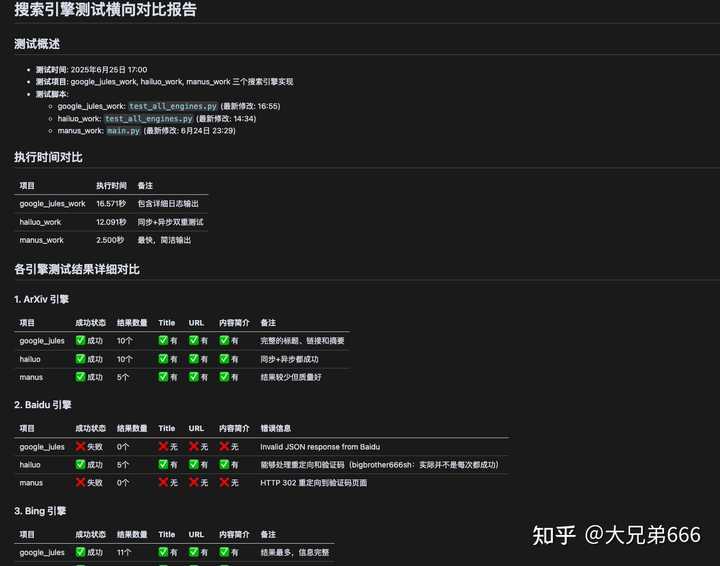This screenshot has width=720, height=566.
Task: Click the 12.091秒 execution time value
Action: tap(111, 222)
